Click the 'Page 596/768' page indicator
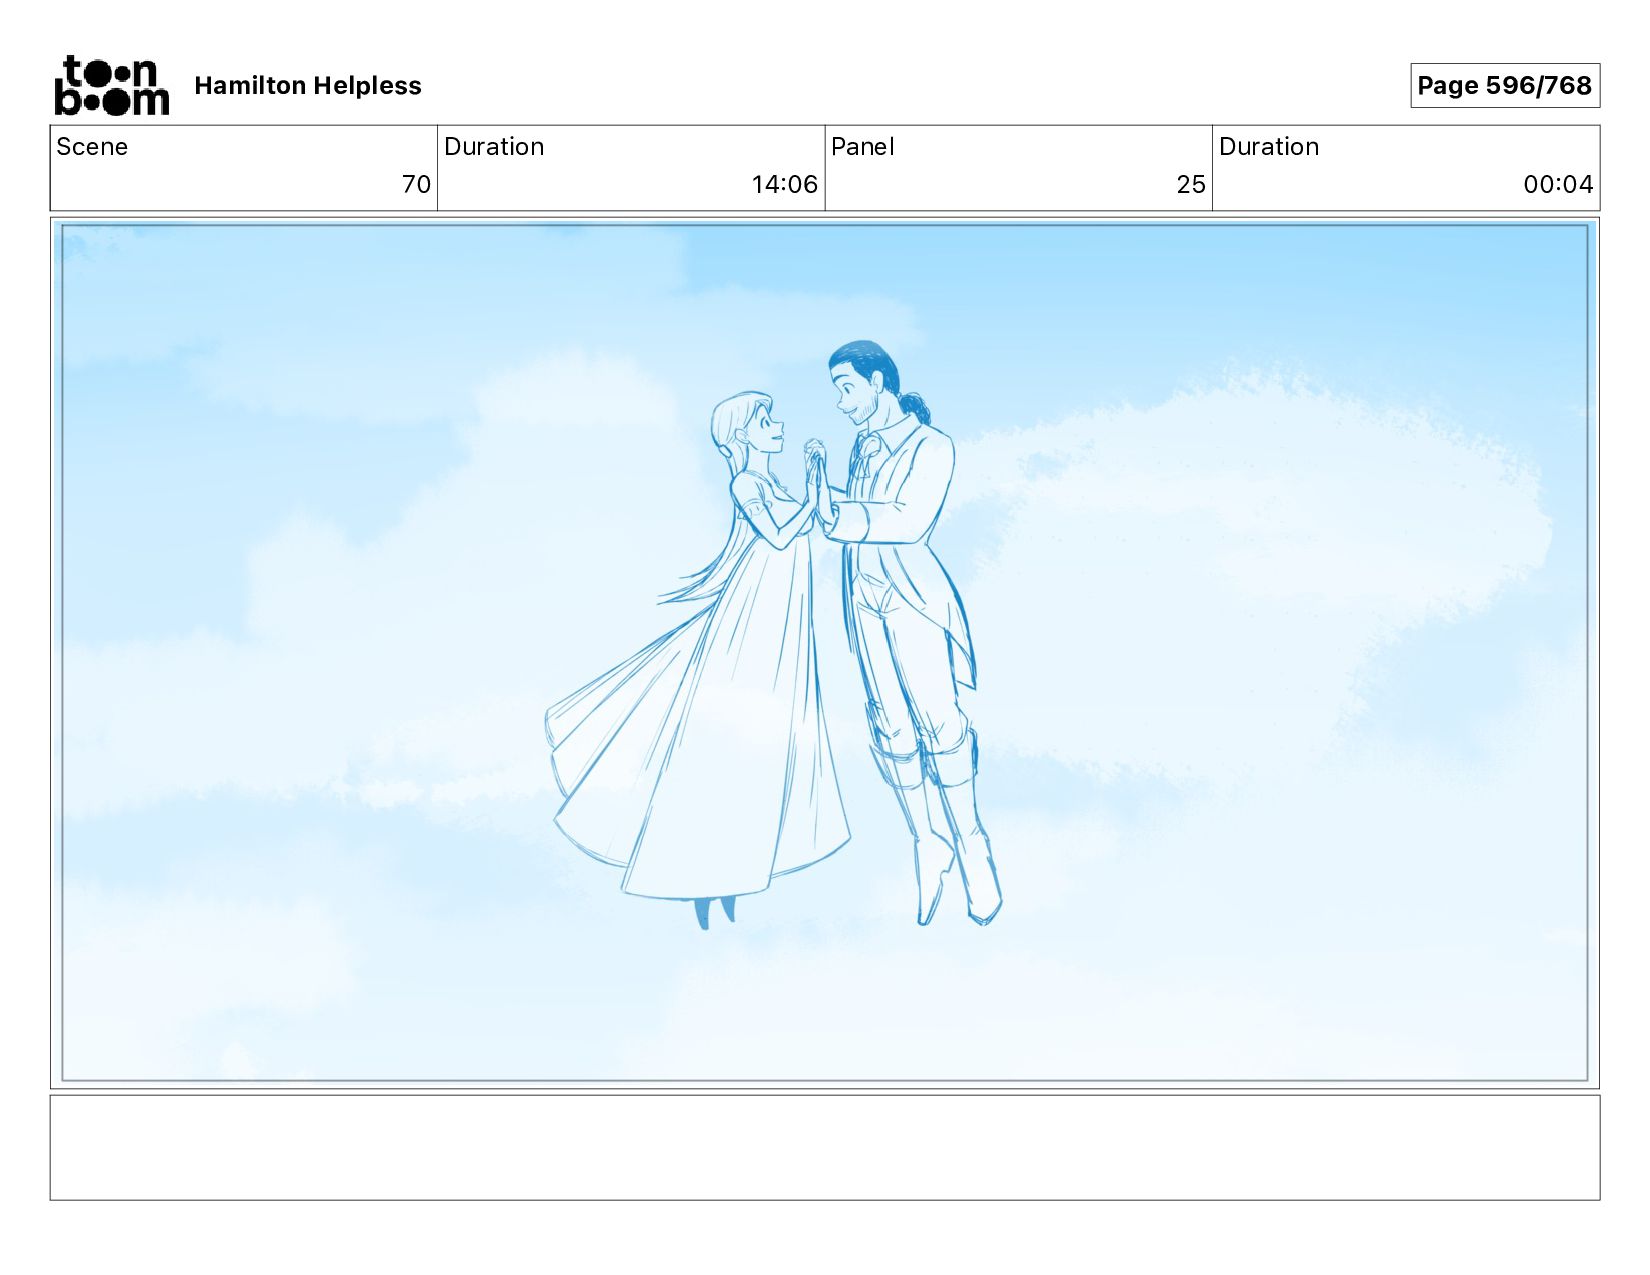The image size is (1650, 1275). point(1505,86)
